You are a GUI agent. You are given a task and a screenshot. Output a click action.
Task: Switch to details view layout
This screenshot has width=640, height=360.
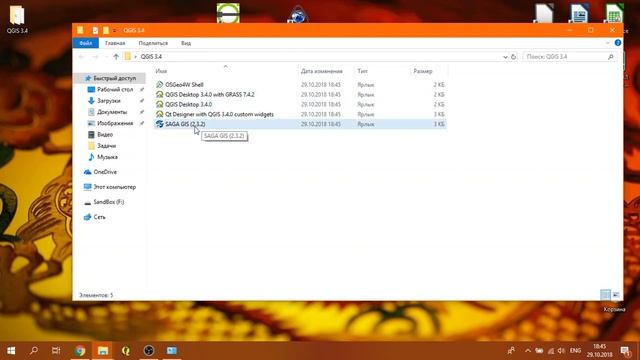tap(605, 294)
